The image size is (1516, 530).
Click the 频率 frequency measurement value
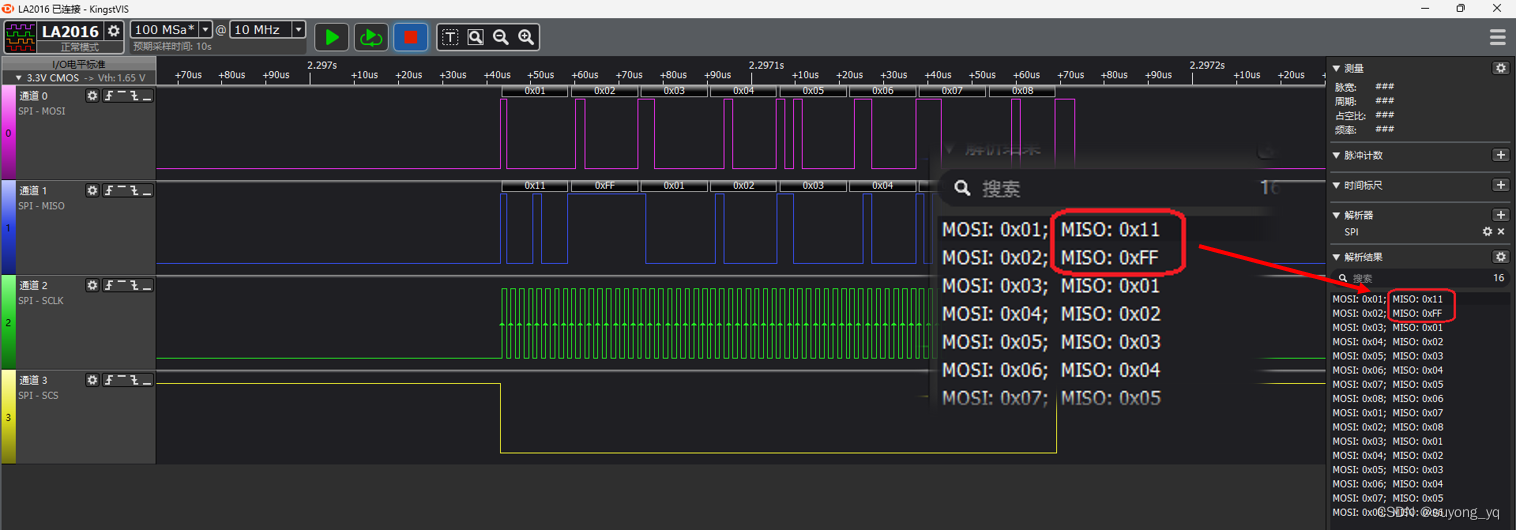tap(1385, 129)
